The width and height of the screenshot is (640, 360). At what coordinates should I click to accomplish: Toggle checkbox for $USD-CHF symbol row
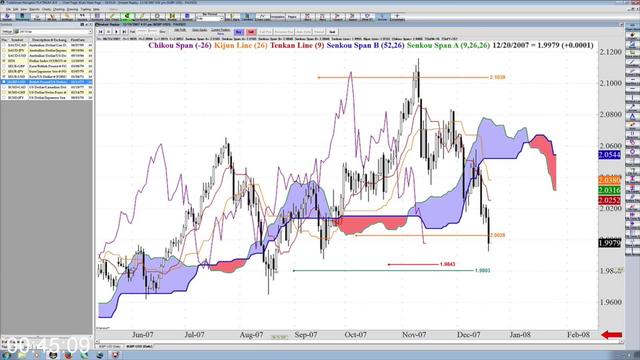point(4,93)
